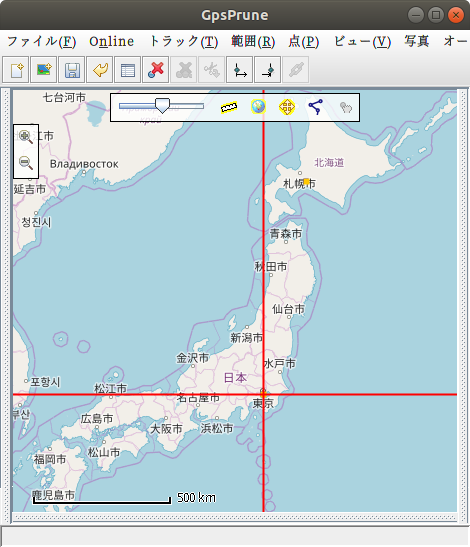Screen dimensions: 470x547
Task: Click the 福岡市 label on the map
Action: (x=50, y=459)
